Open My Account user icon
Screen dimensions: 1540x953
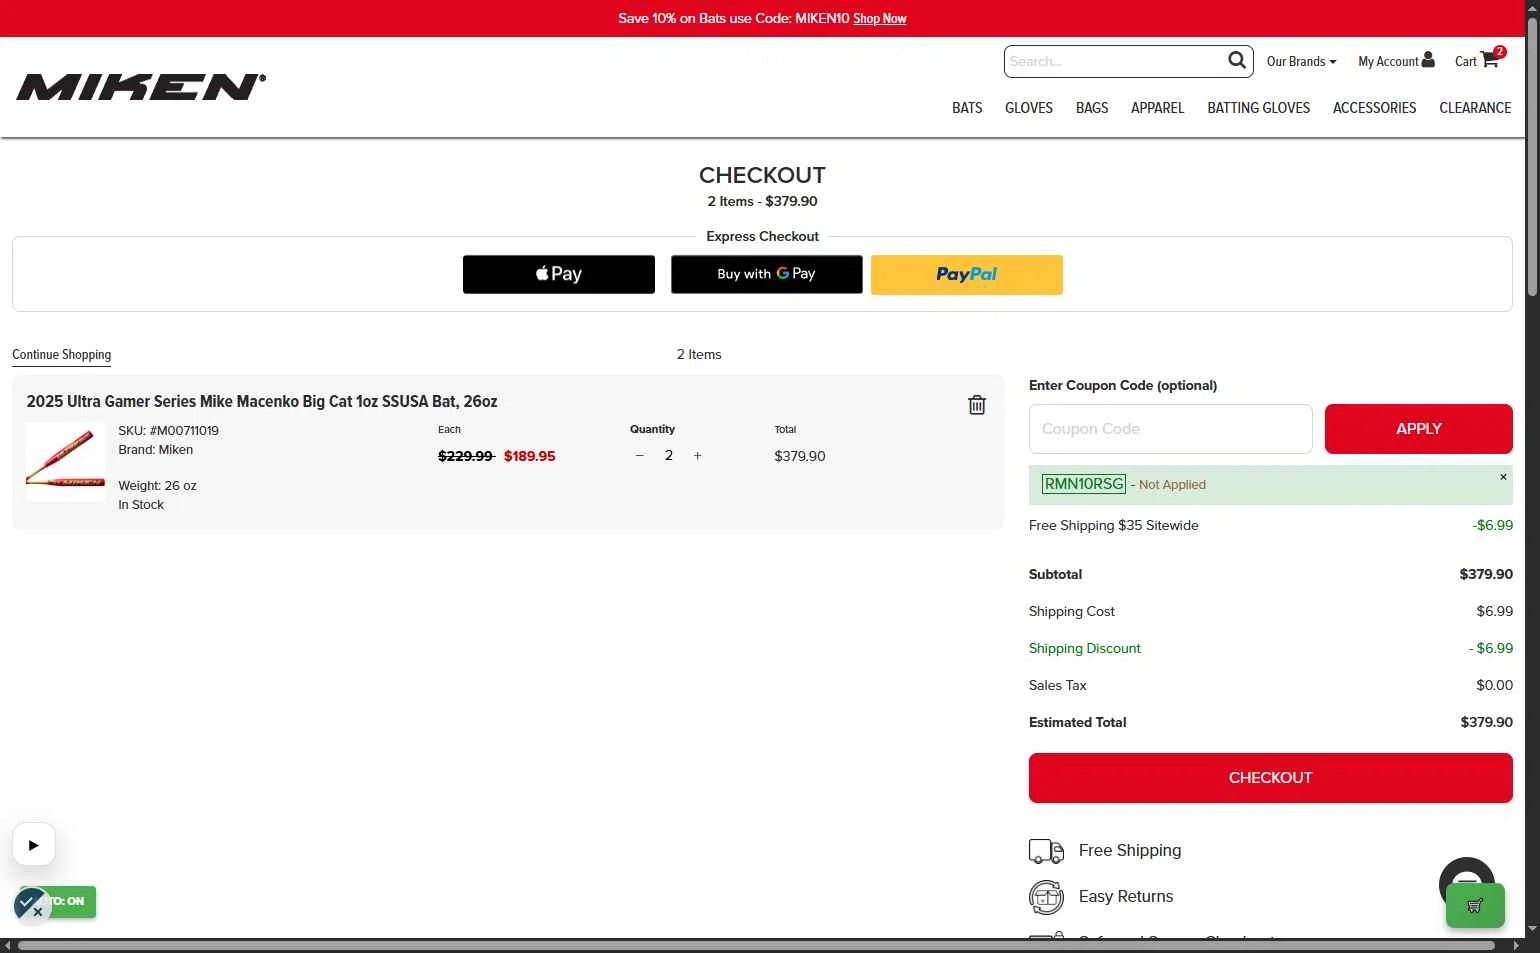click(1428, 60)
